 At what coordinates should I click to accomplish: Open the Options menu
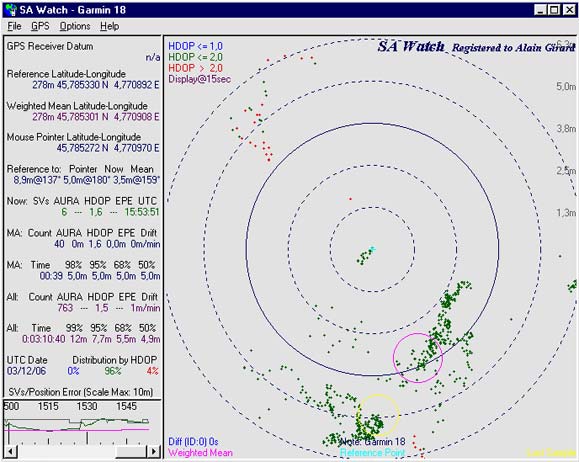[75, 27]
